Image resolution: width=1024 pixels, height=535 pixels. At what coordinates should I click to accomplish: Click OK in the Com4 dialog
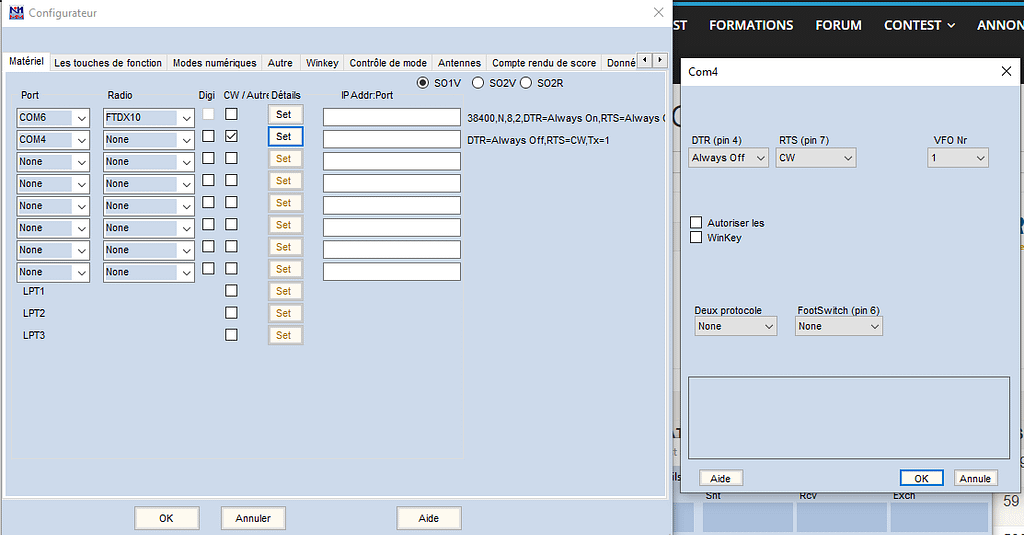[921, 478]
